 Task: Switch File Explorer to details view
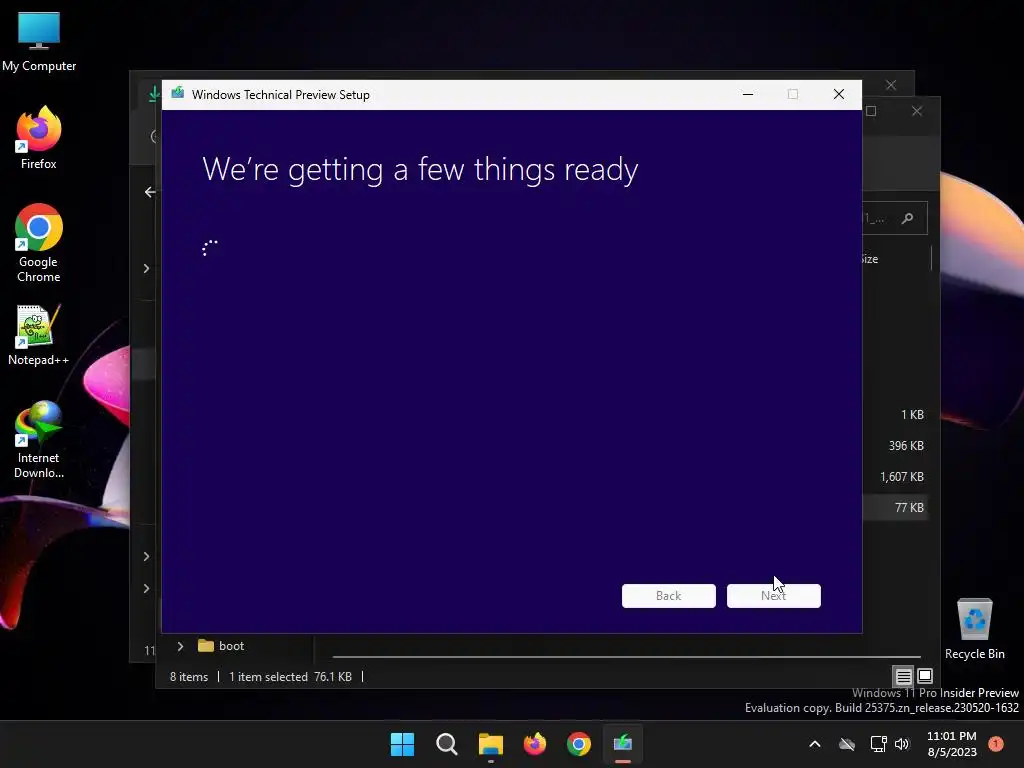903,676
